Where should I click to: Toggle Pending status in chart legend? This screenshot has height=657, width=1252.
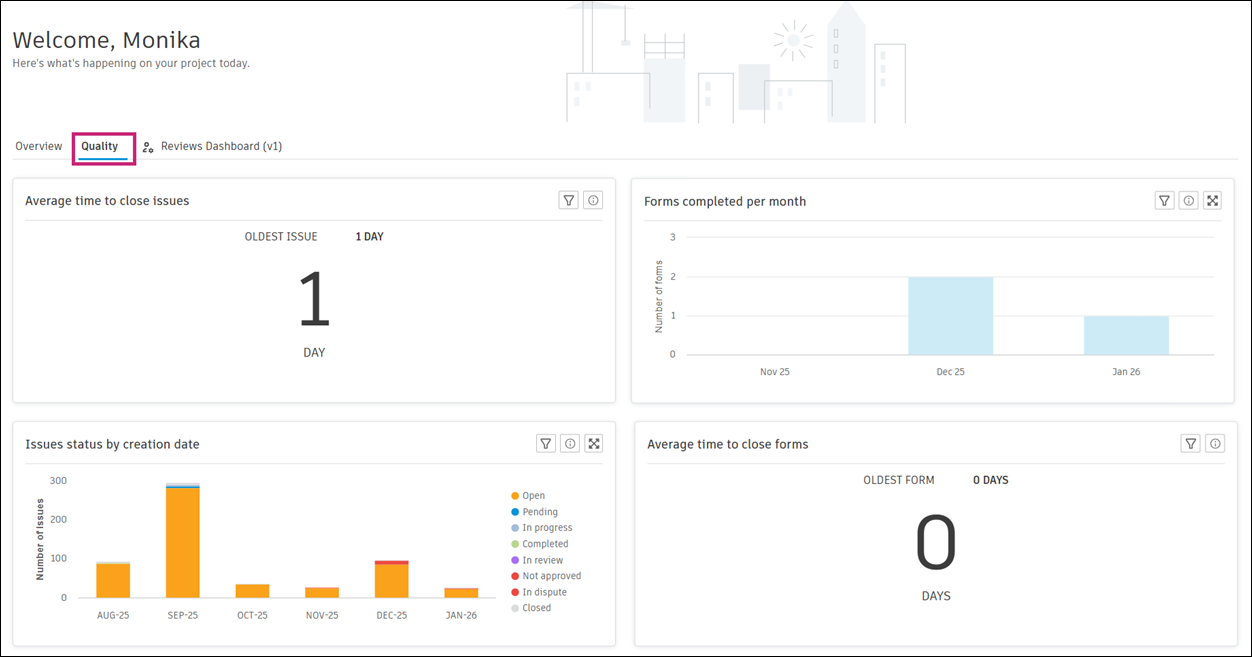(x=534, y=512)
